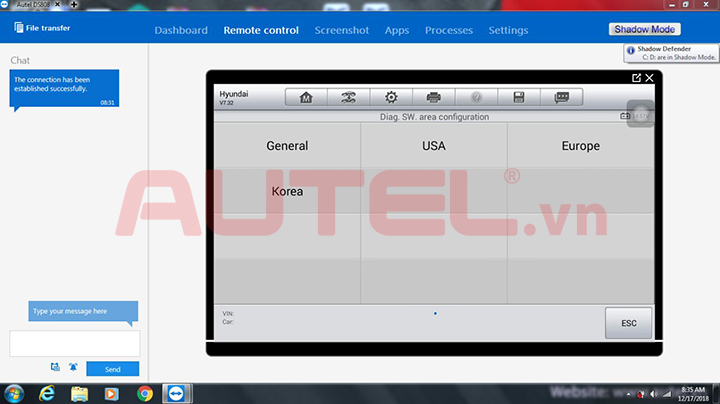Open a new tab with the plus icon

coord(73,5)
